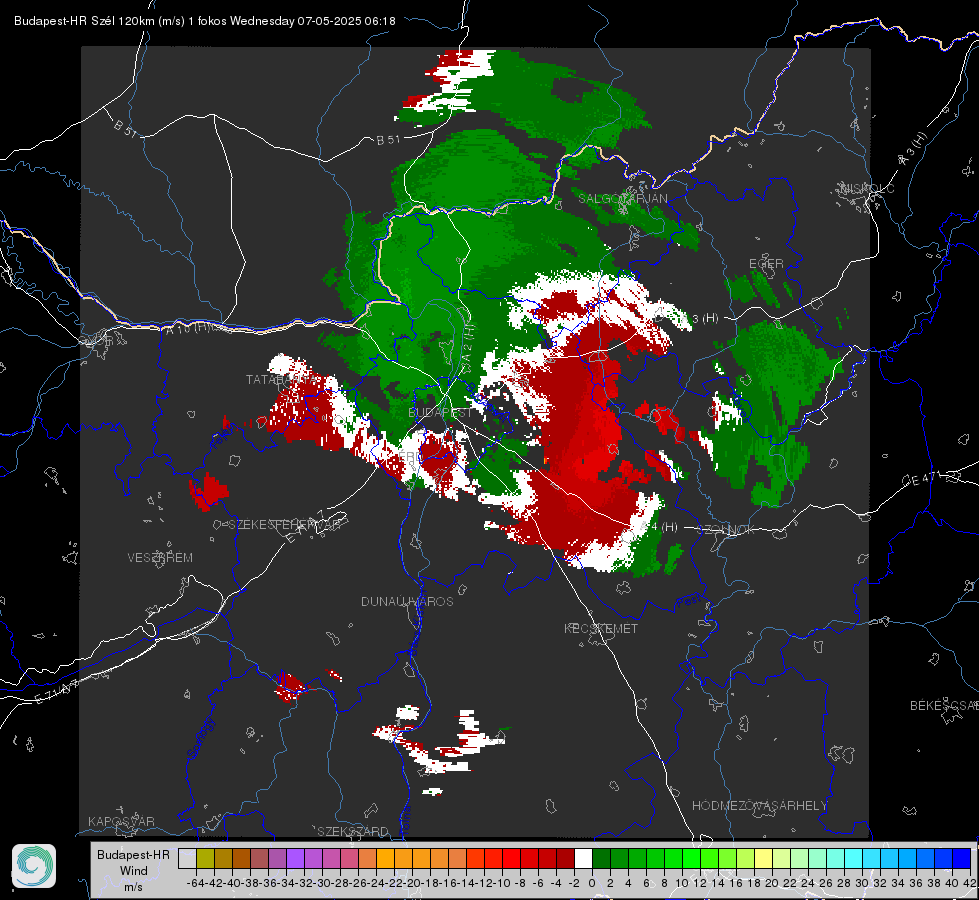Click the -64 value on the legend scale

point(195,883)
